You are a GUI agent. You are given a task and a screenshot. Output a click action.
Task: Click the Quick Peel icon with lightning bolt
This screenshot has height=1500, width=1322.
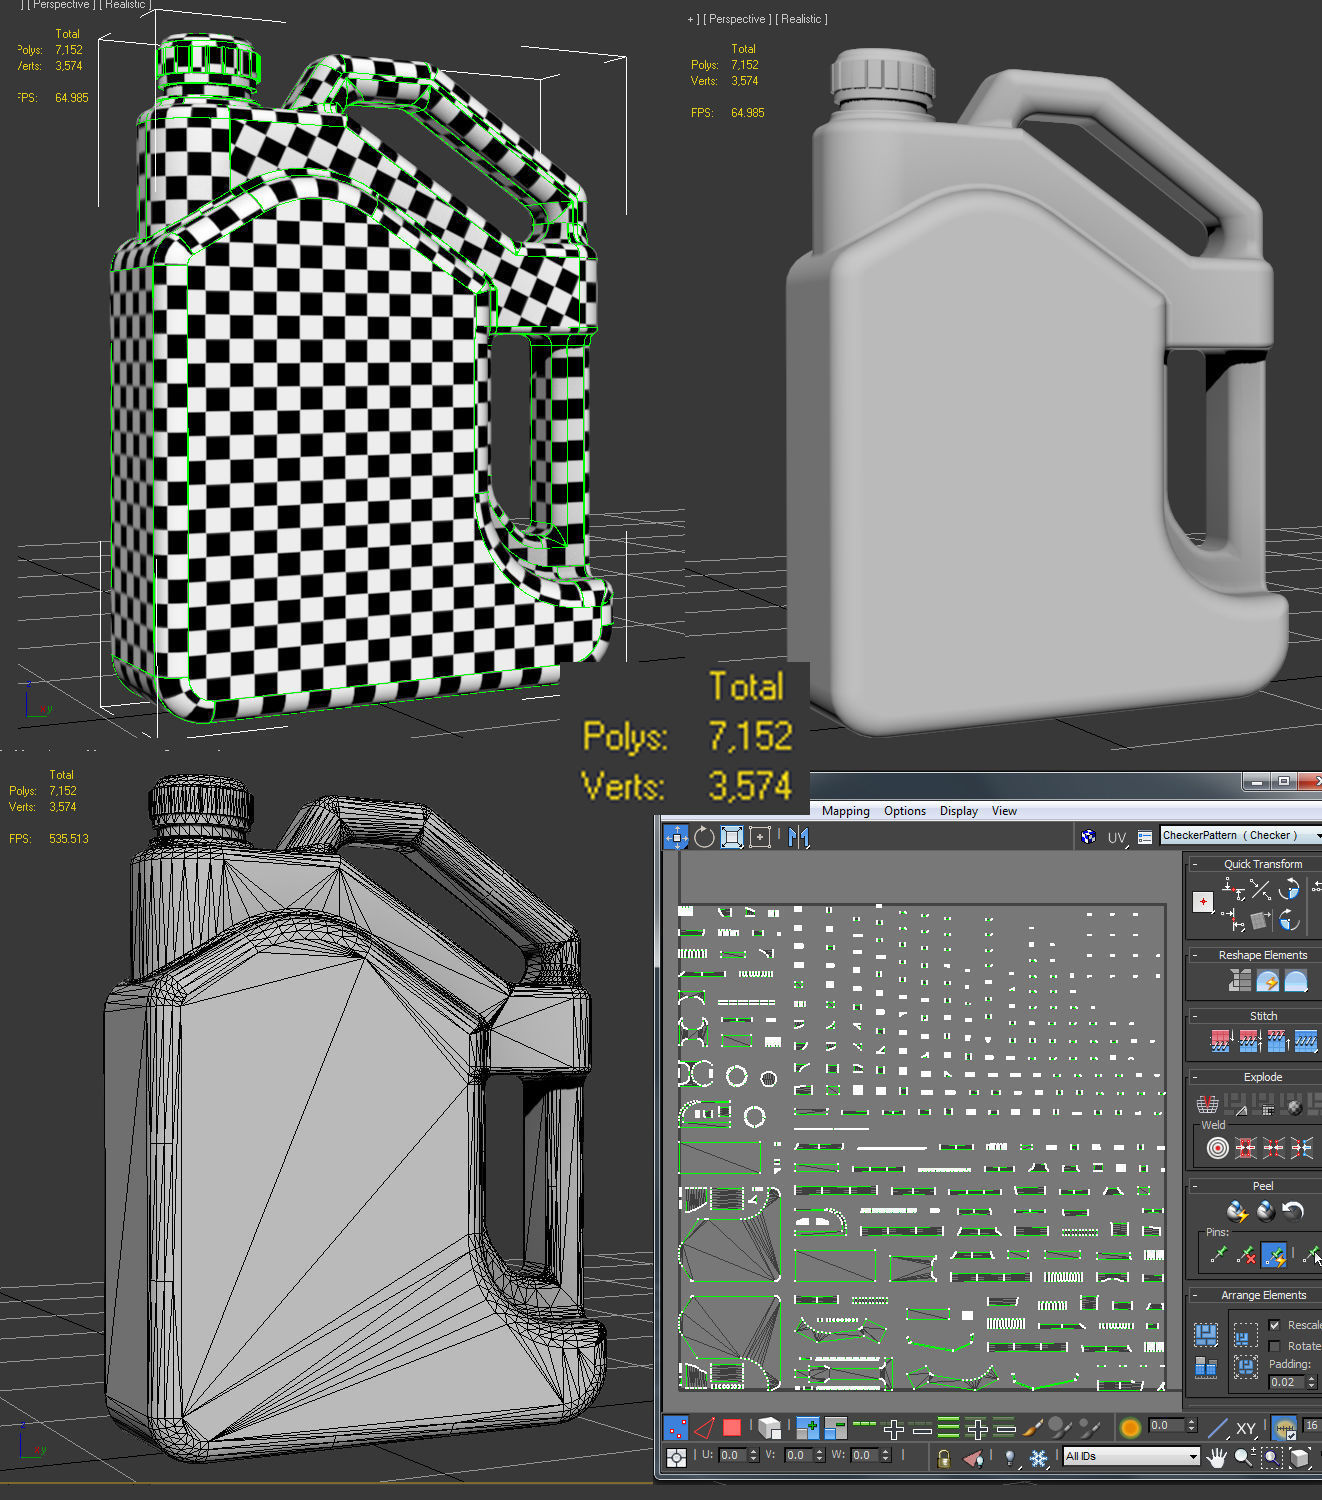pos(1237,1212)
